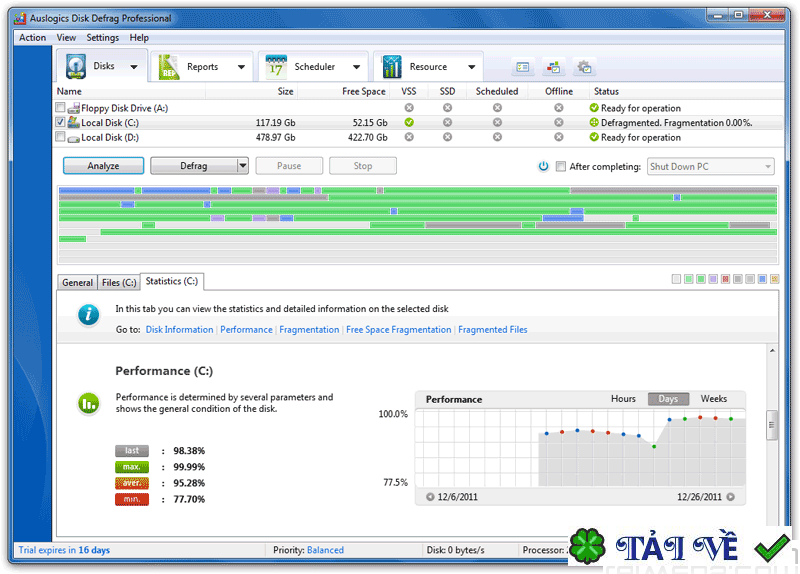
Task: Tick the Floppy Disk Drive (A:) checkbox
Action: [x=60, y=108]
